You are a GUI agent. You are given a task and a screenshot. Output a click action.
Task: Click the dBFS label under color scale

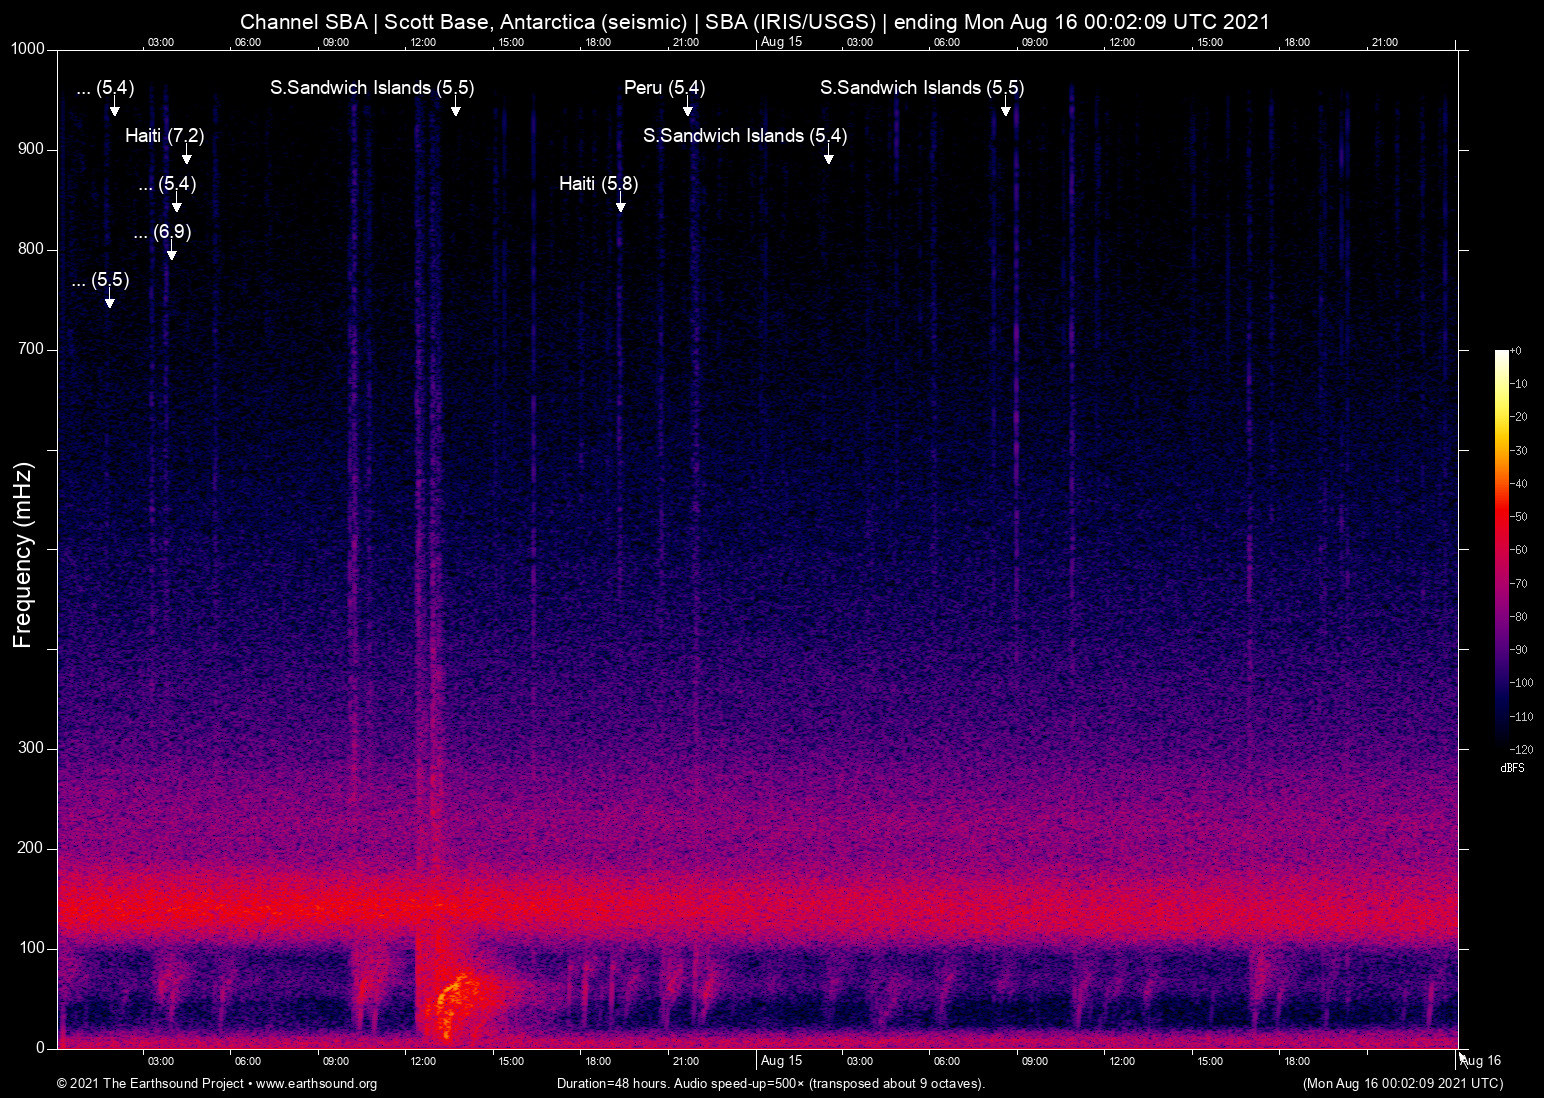pos(1512,768)
